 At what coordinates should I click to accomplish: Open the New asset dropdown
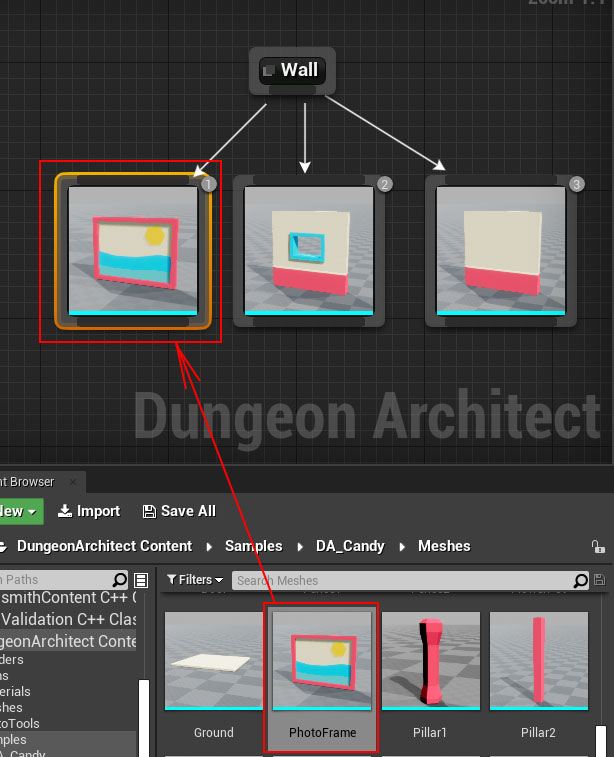coord(20,511)
